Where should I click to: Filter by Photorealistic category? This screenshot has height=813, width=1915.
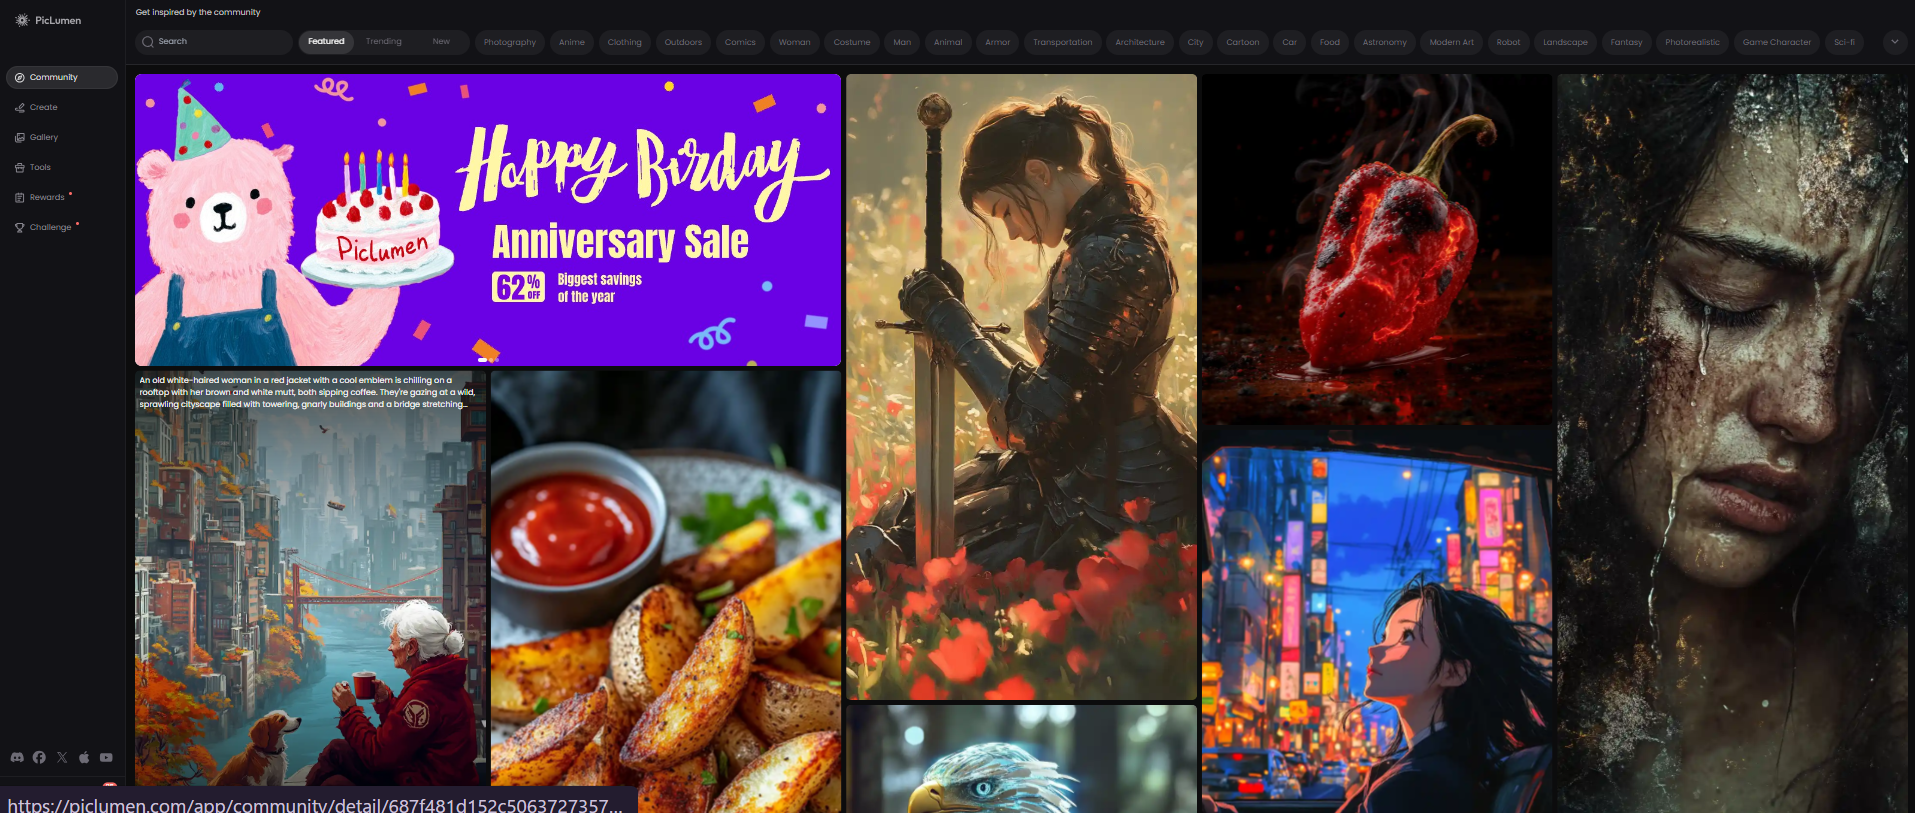click(1692, 42)
